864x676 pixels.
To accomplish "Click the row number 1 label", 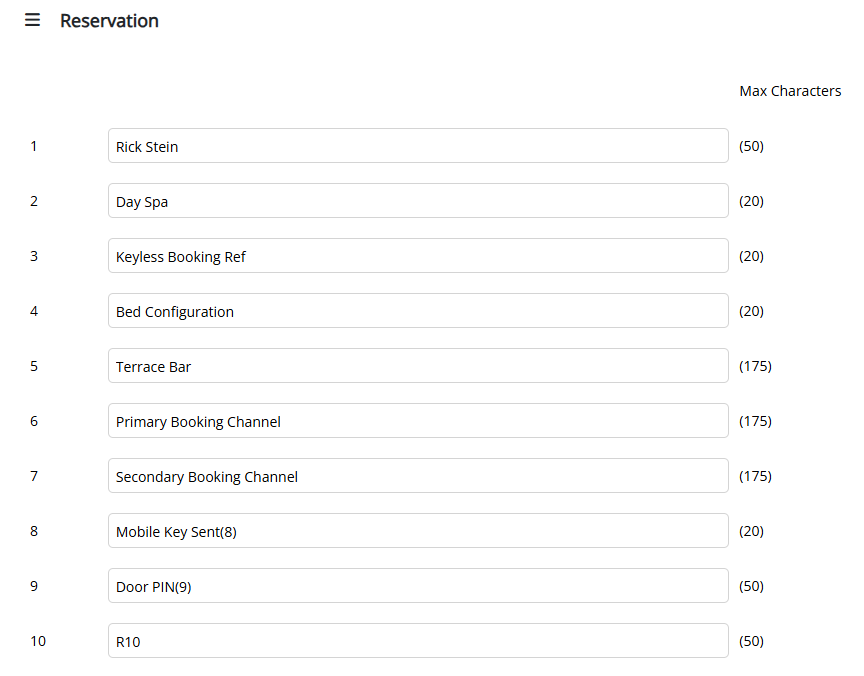I will click(34, 146).
